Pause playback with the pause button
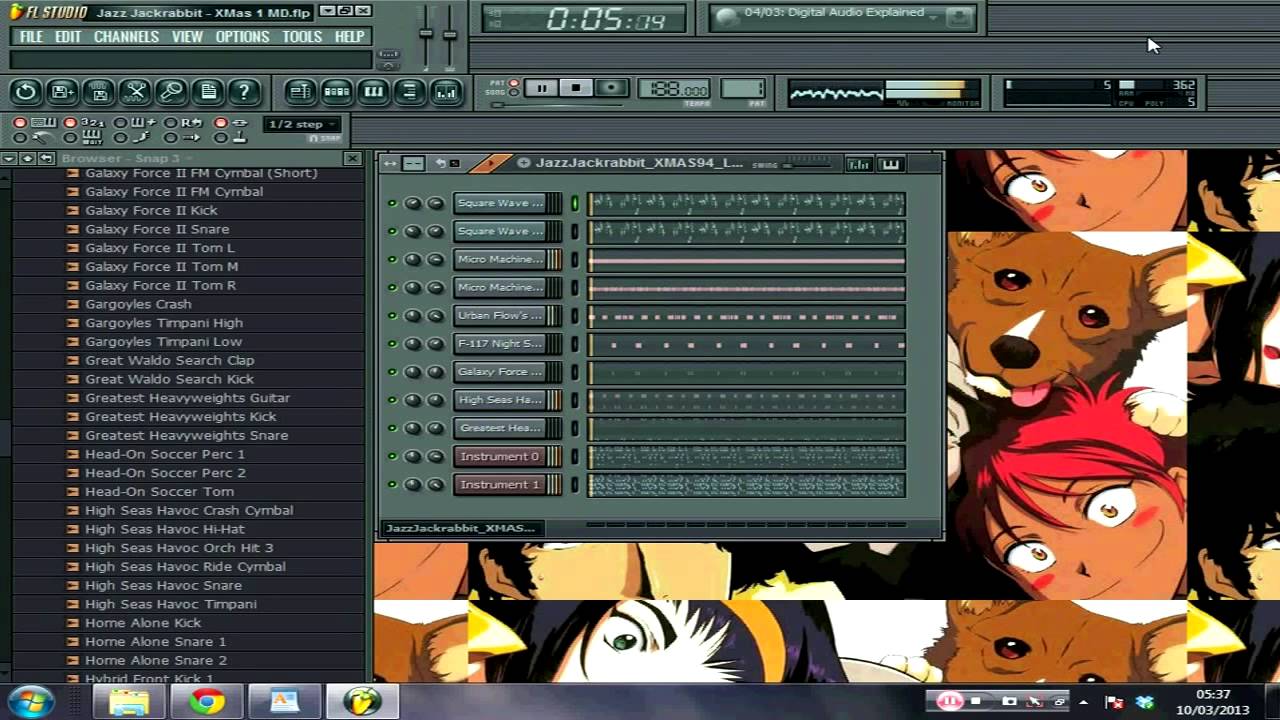Viewport: 1280px width, 720px height. coord(541,88)
